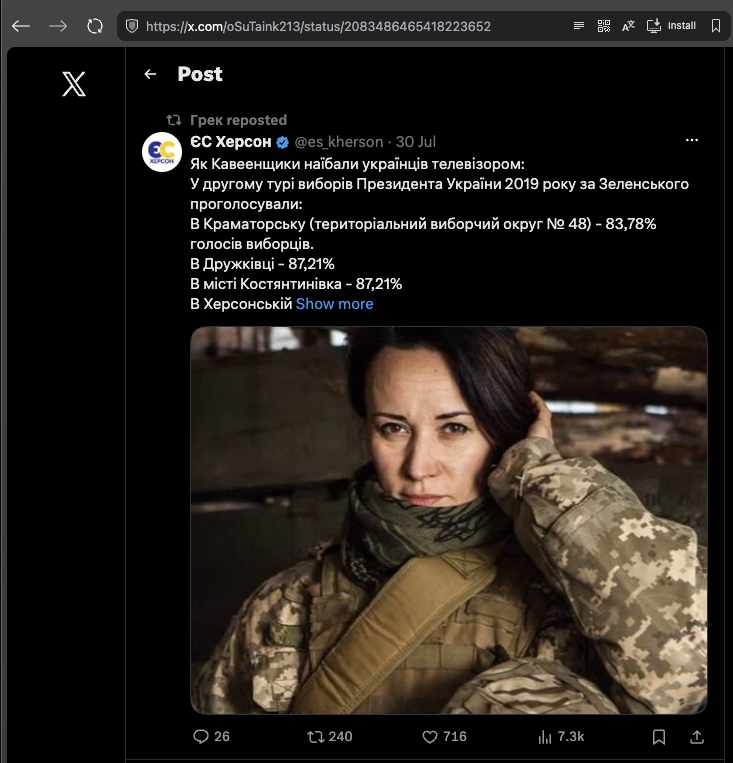Open the three-dot more options menu

coord(692,140)
